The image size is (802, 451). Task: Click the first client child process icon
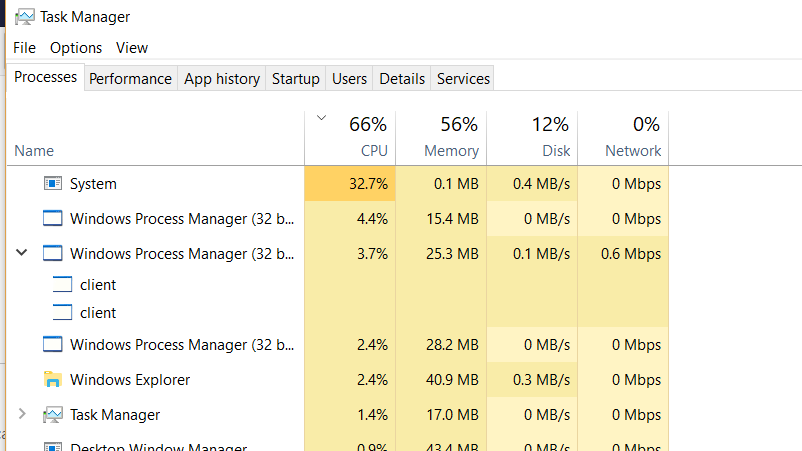[62, 284]
